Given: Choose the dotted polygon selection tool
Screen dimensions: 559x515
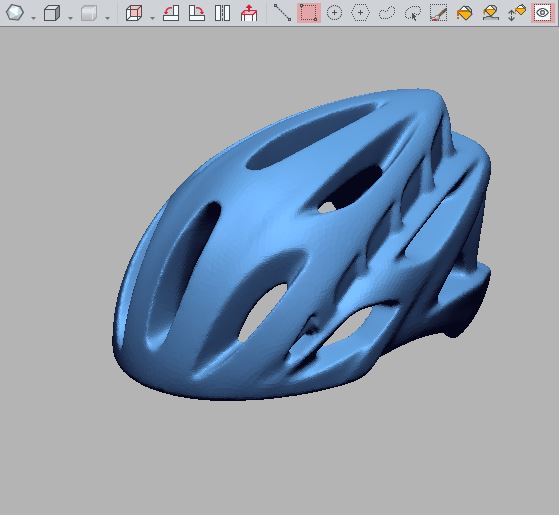Looking at the screenshot, I should 360,13.
